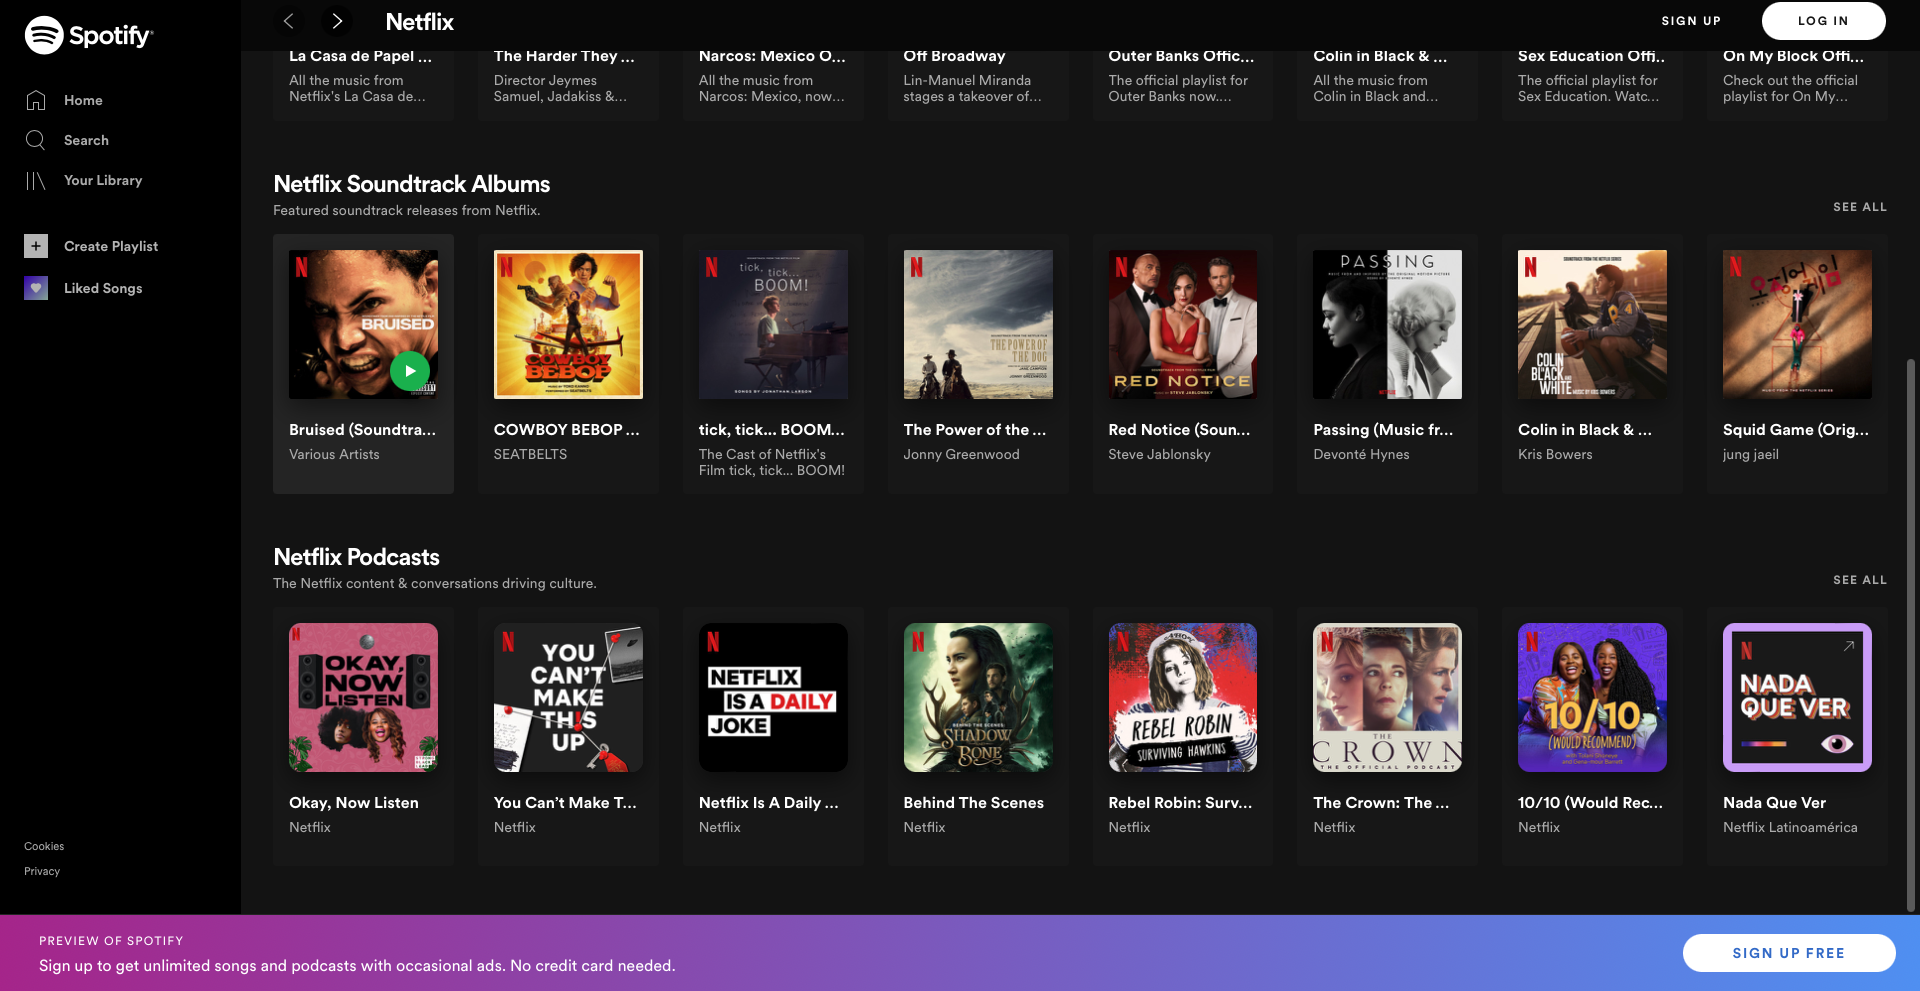See all Netflix Podcasts
1920x991 pixels.
pyautogui.click(x=1859, y=580)
